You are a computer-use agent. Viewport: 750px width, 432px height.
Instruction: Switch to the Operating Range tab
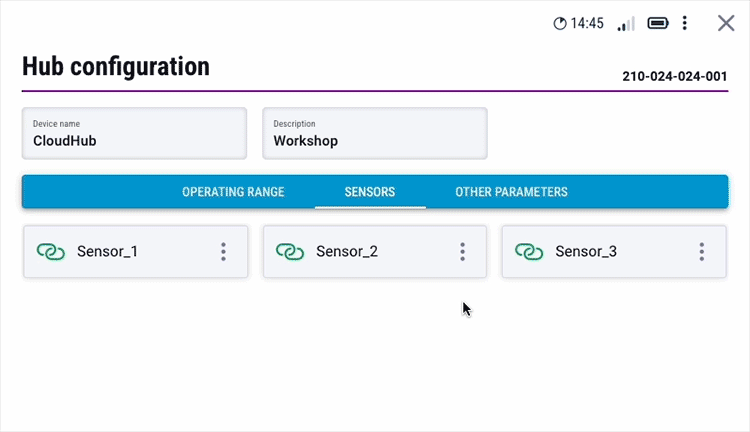click(x=233, y=192)
